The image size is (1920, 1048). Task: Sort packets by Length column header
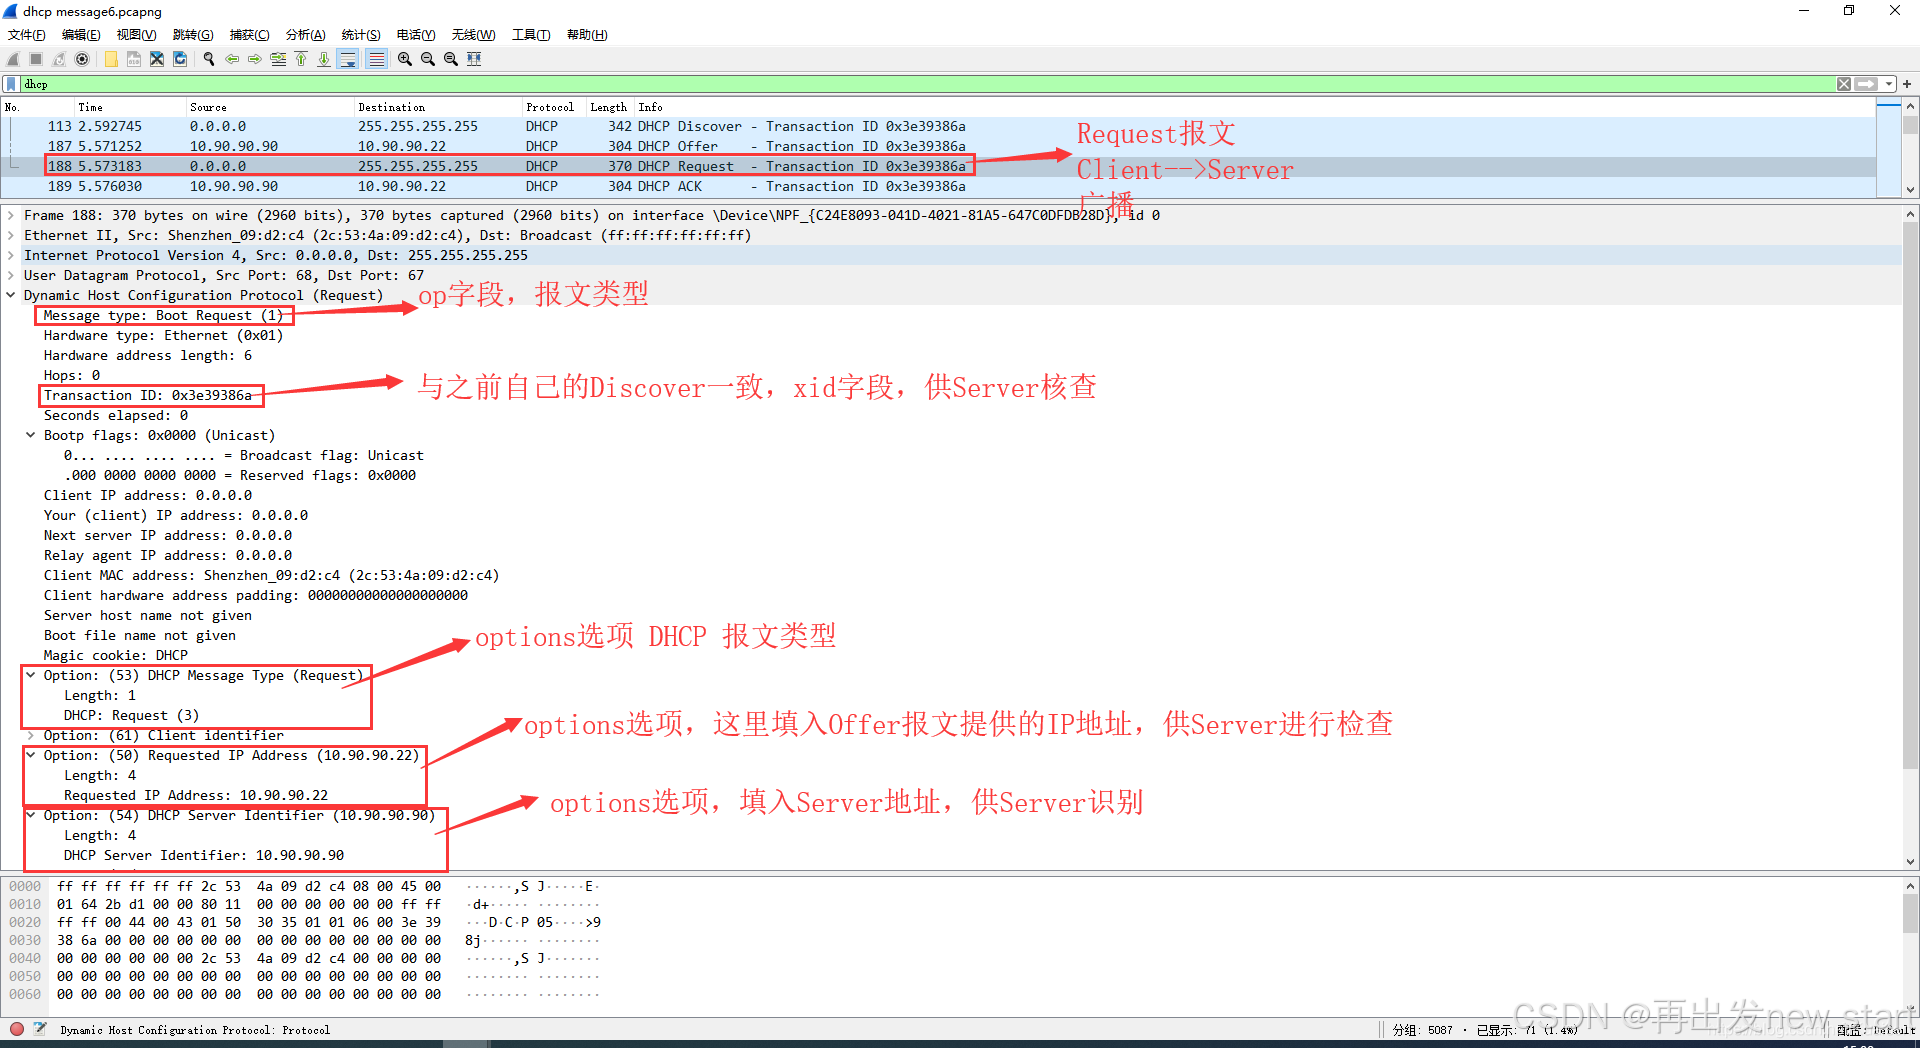point(610,107)
